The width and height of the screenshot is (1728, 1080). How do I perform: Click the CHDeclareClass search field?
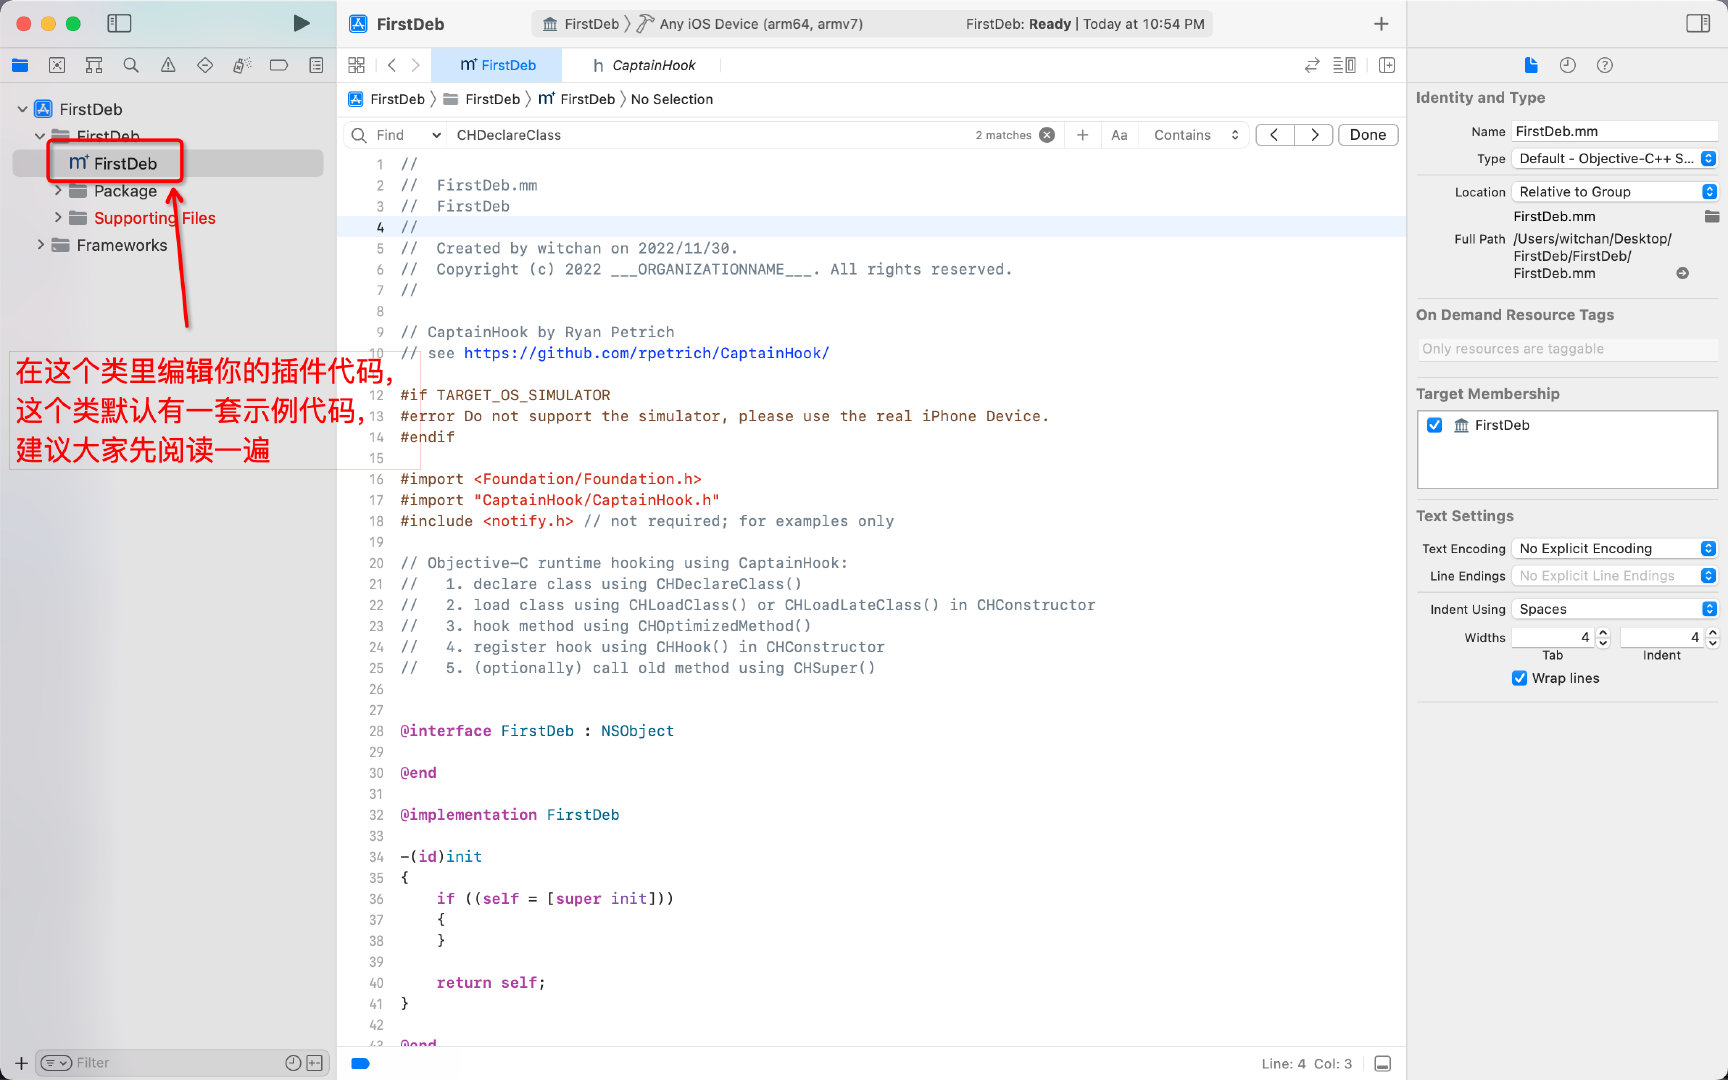pyautogui.click(x=710, y=135)
